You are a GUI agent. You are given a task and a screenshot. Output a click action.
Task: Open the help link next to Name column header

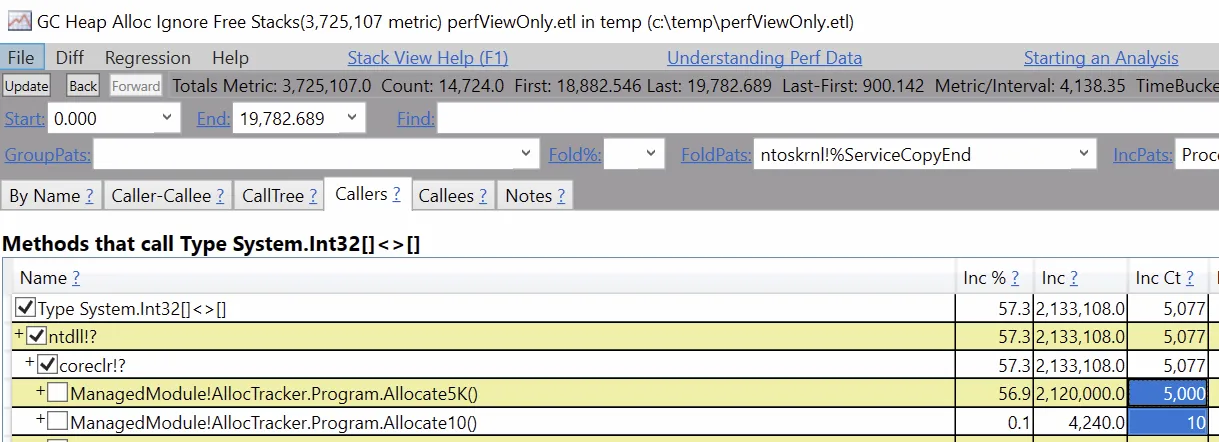[x=76, y=279]
